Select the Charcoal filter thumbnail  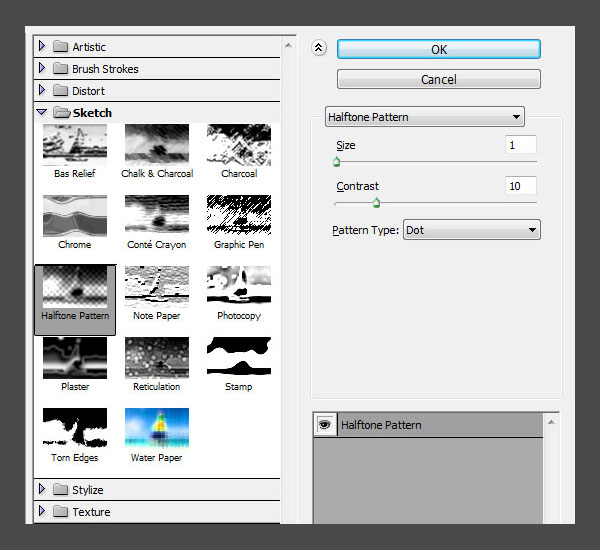pyautogui.click(x=239, y=145)
